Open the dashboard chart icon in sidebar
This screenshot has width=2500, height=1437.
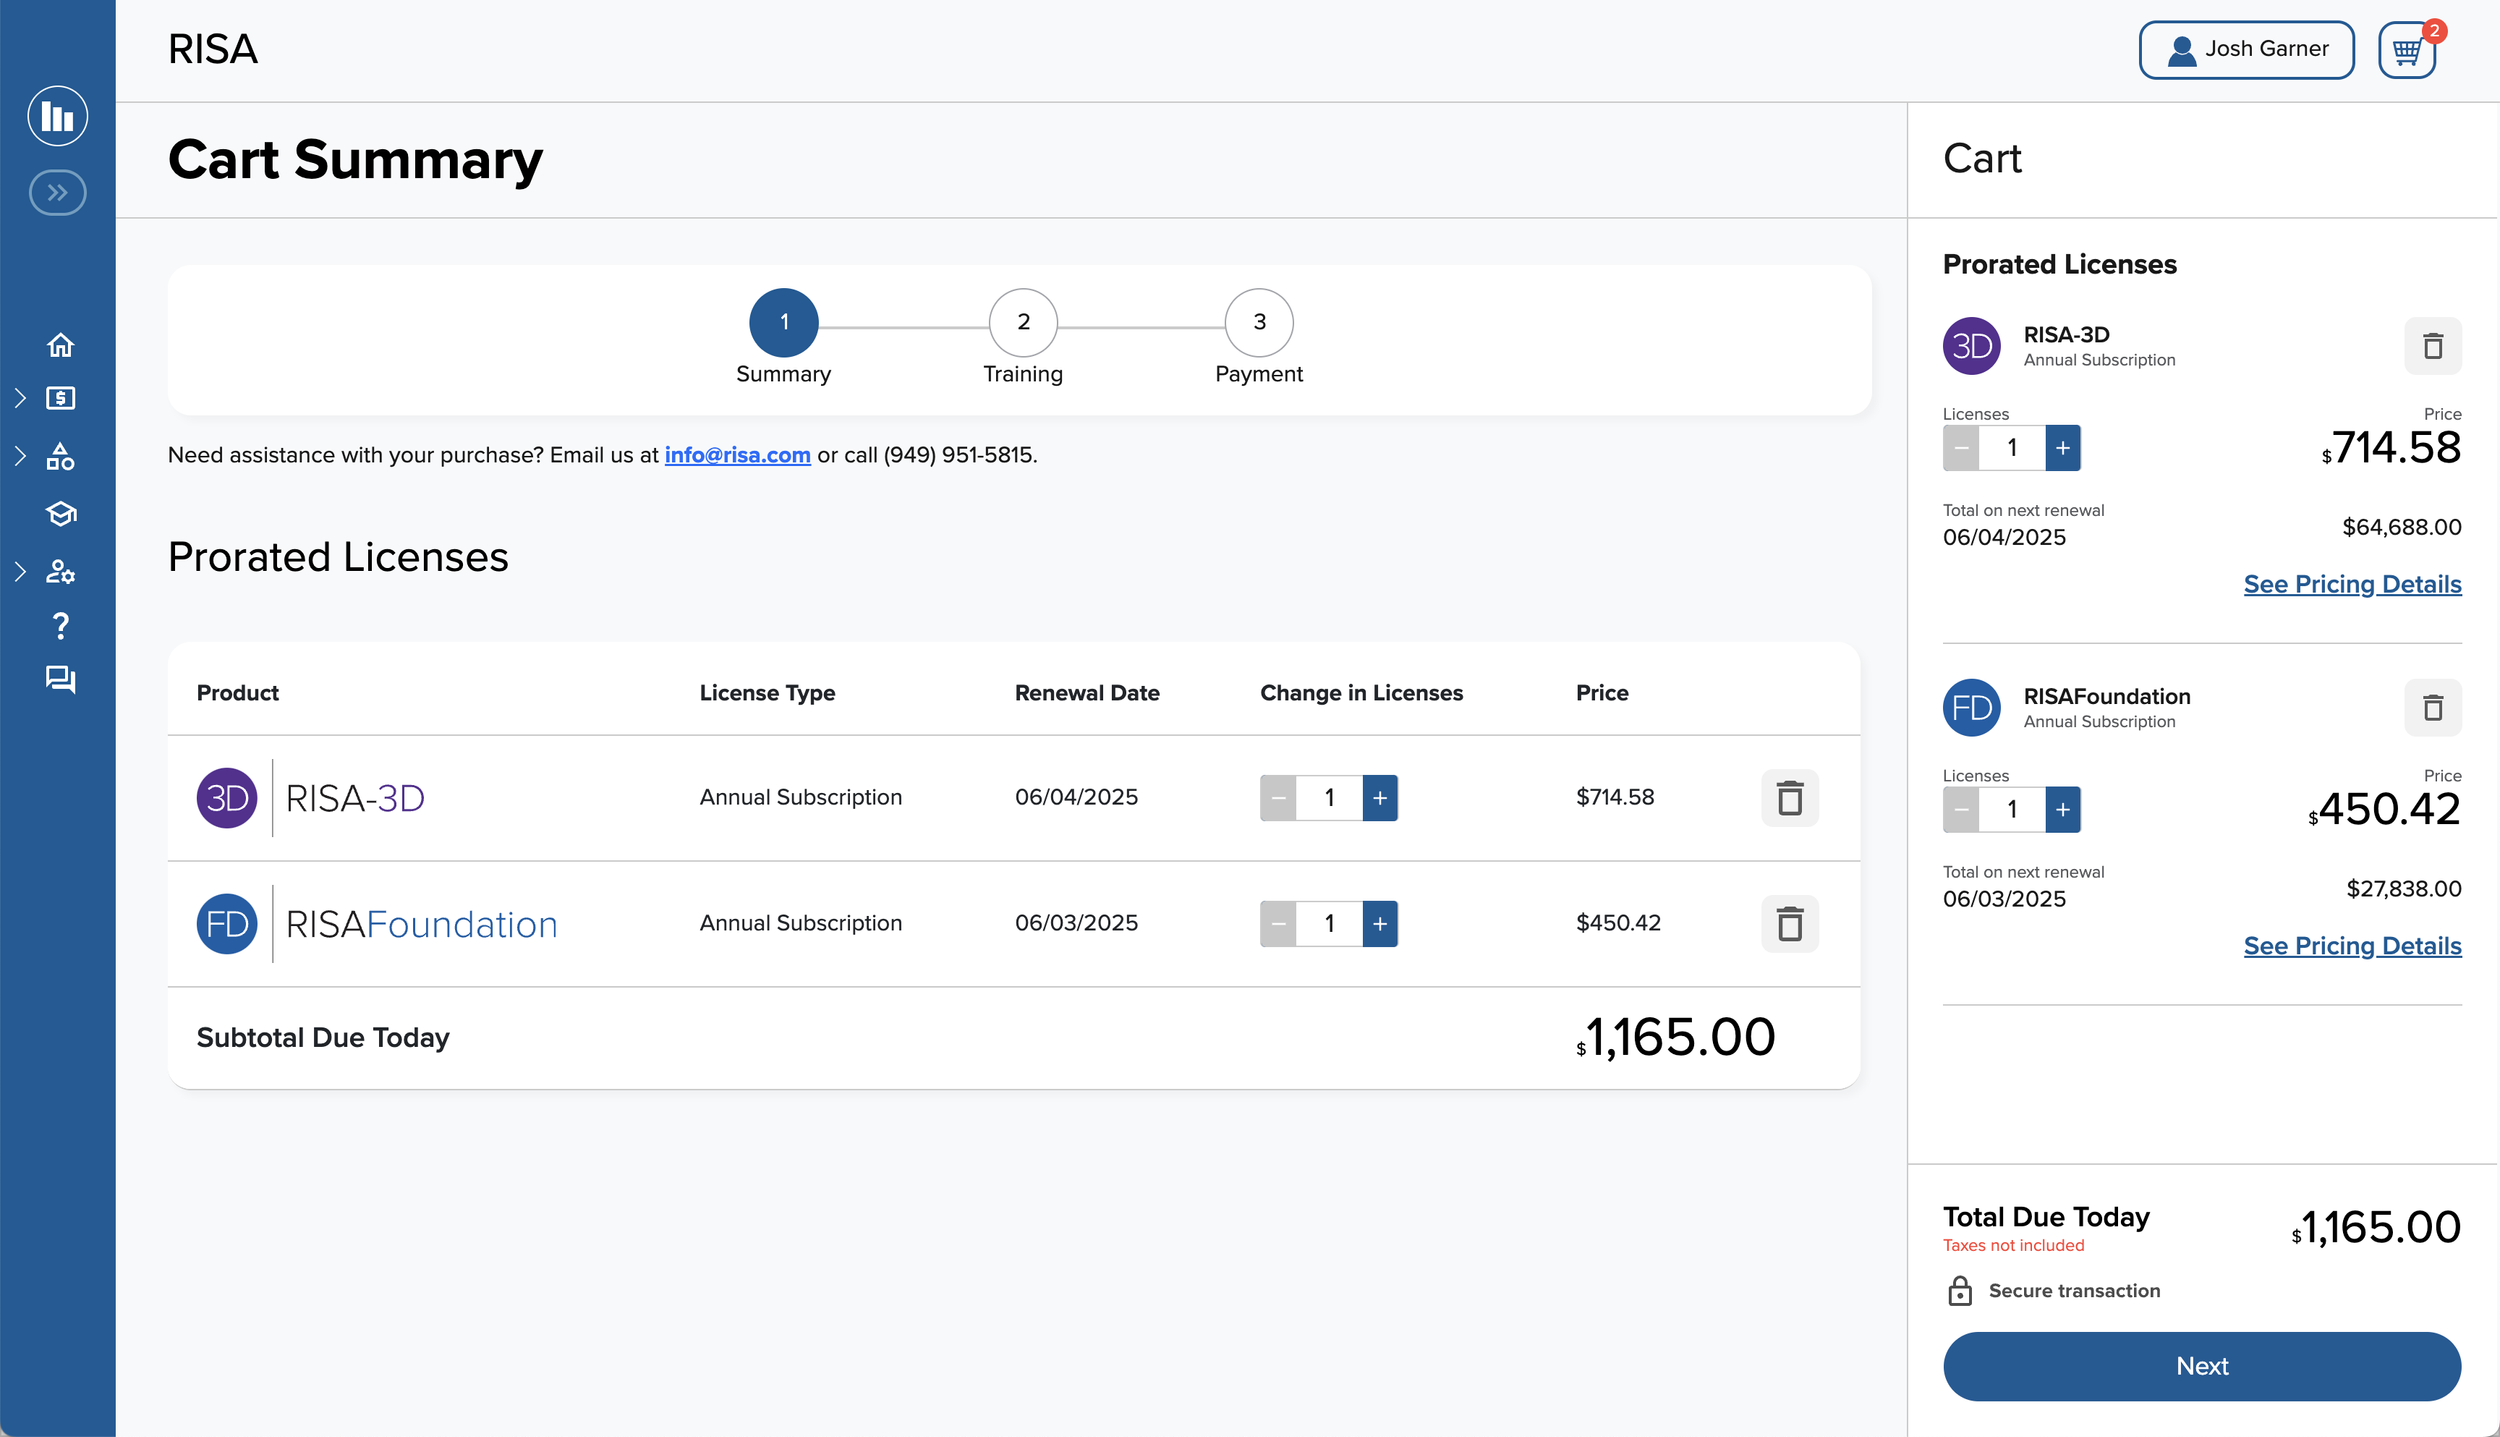coord(58,116)
